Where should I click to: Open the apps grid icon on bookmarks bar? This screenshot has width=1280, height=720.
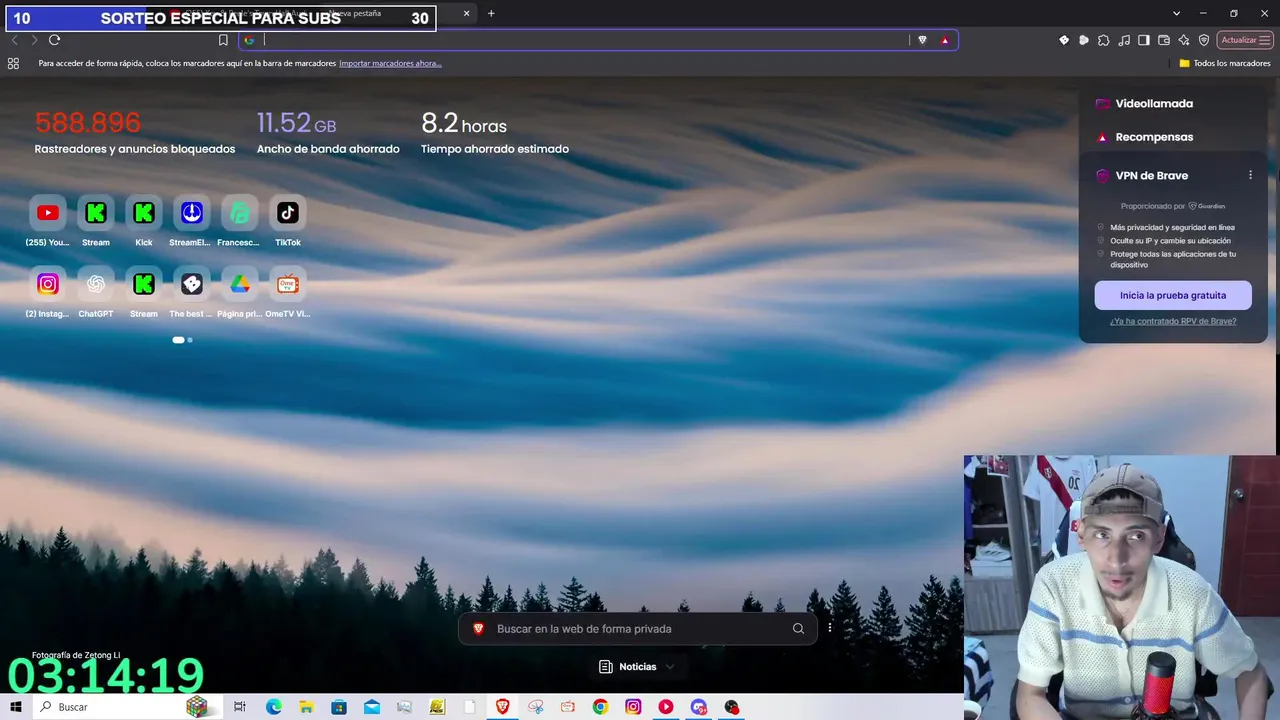tap(13, 63)
